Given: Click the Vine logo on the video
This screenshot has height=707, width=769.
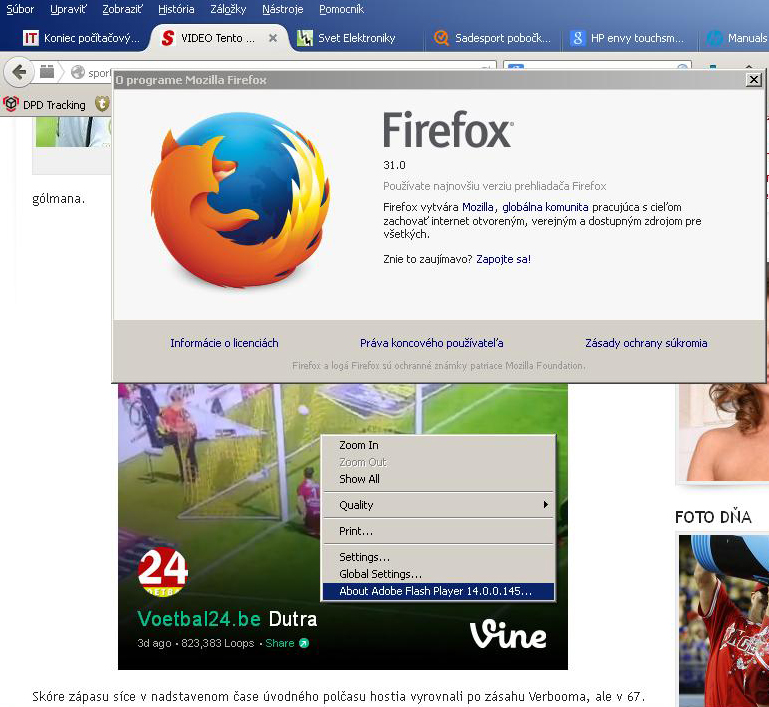Looking at the screenshot, I should (508, 634).
